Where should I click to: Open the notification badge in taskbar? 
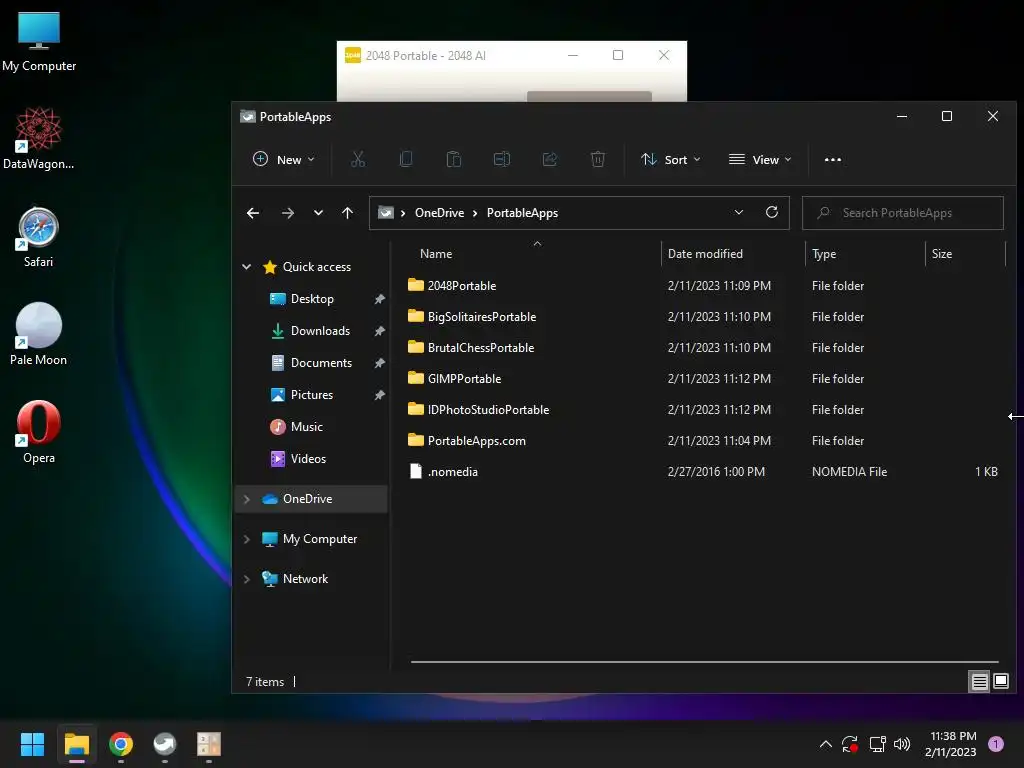996,744
